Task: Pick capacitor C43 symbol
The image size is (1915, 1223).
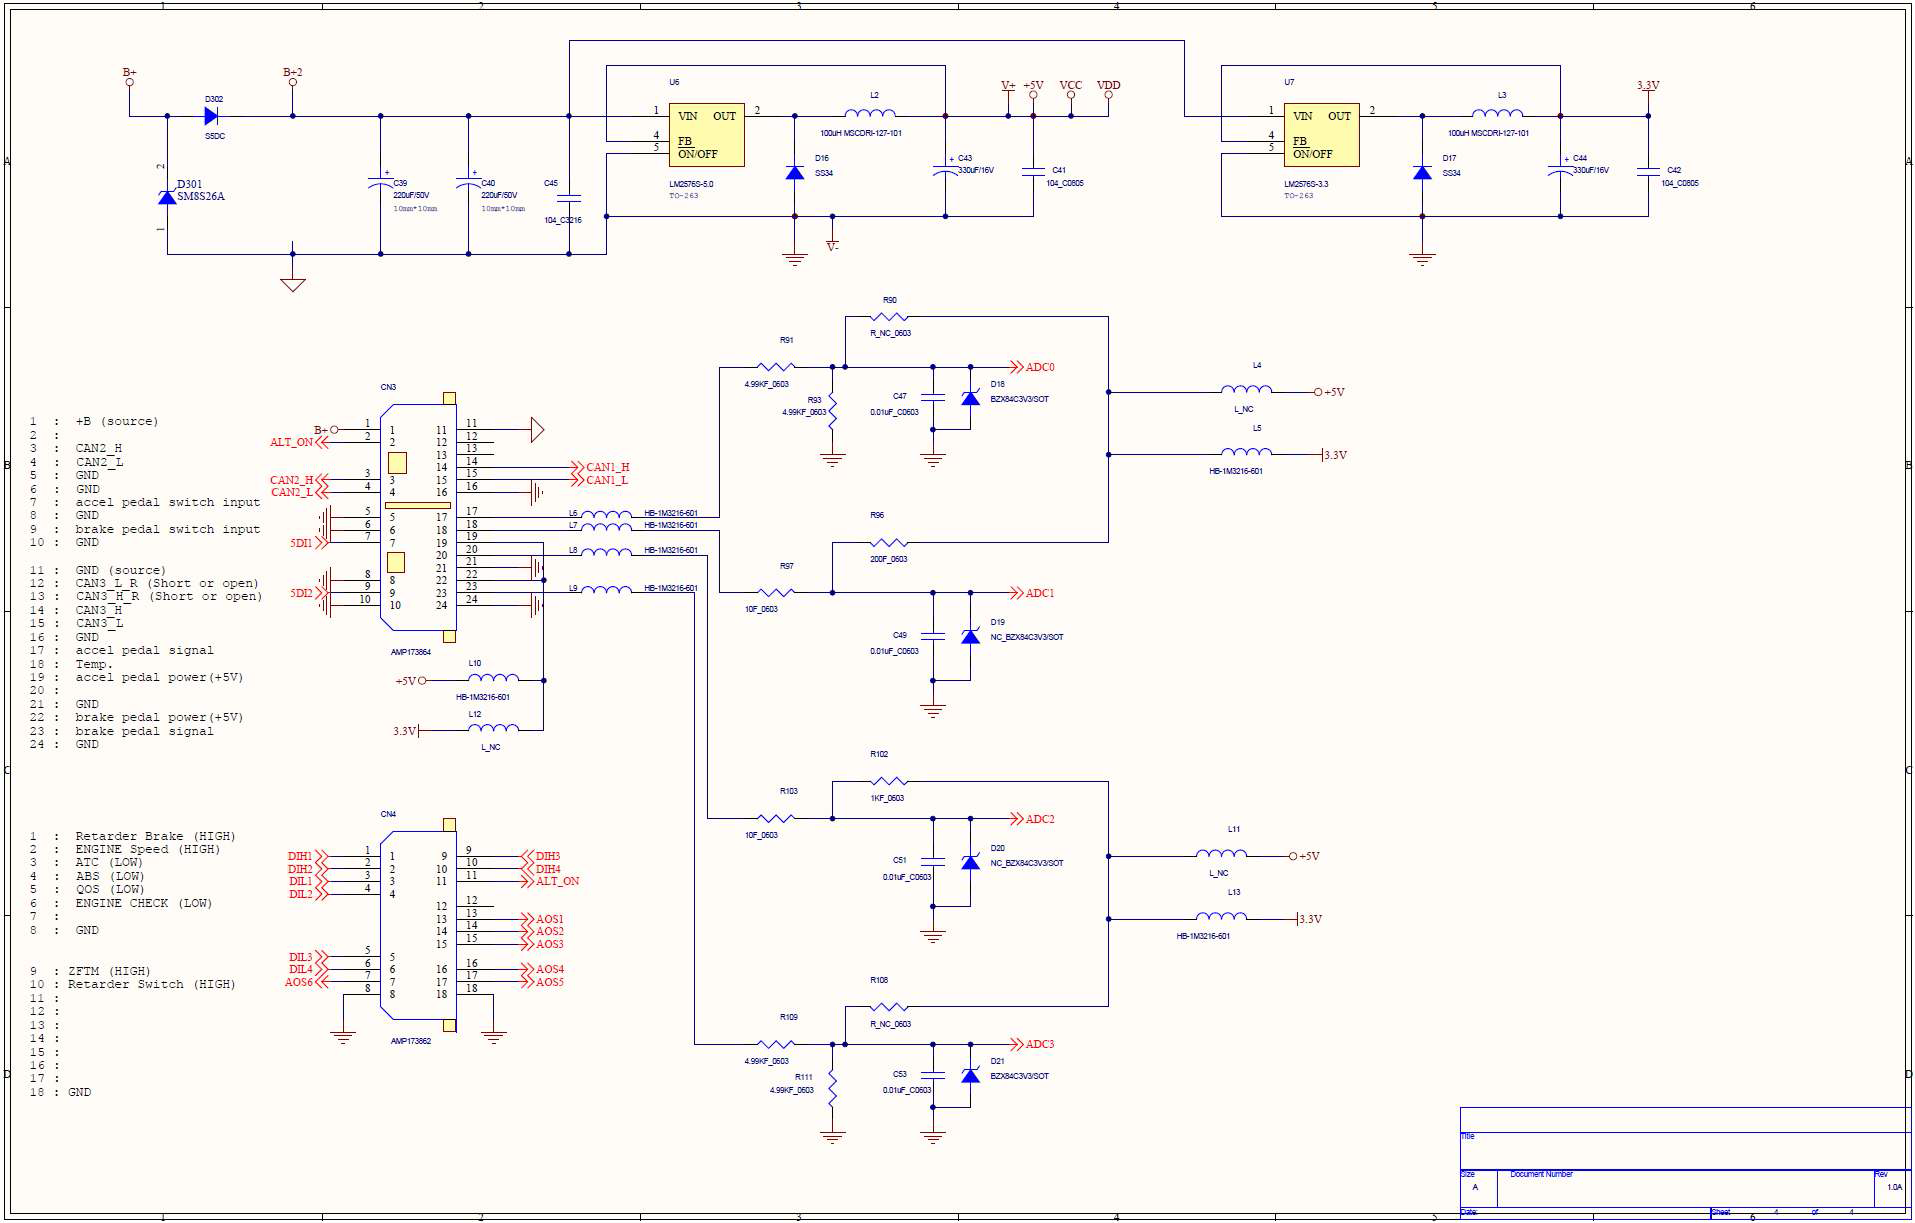Action: pyautogui.click(x=945, y=171)
